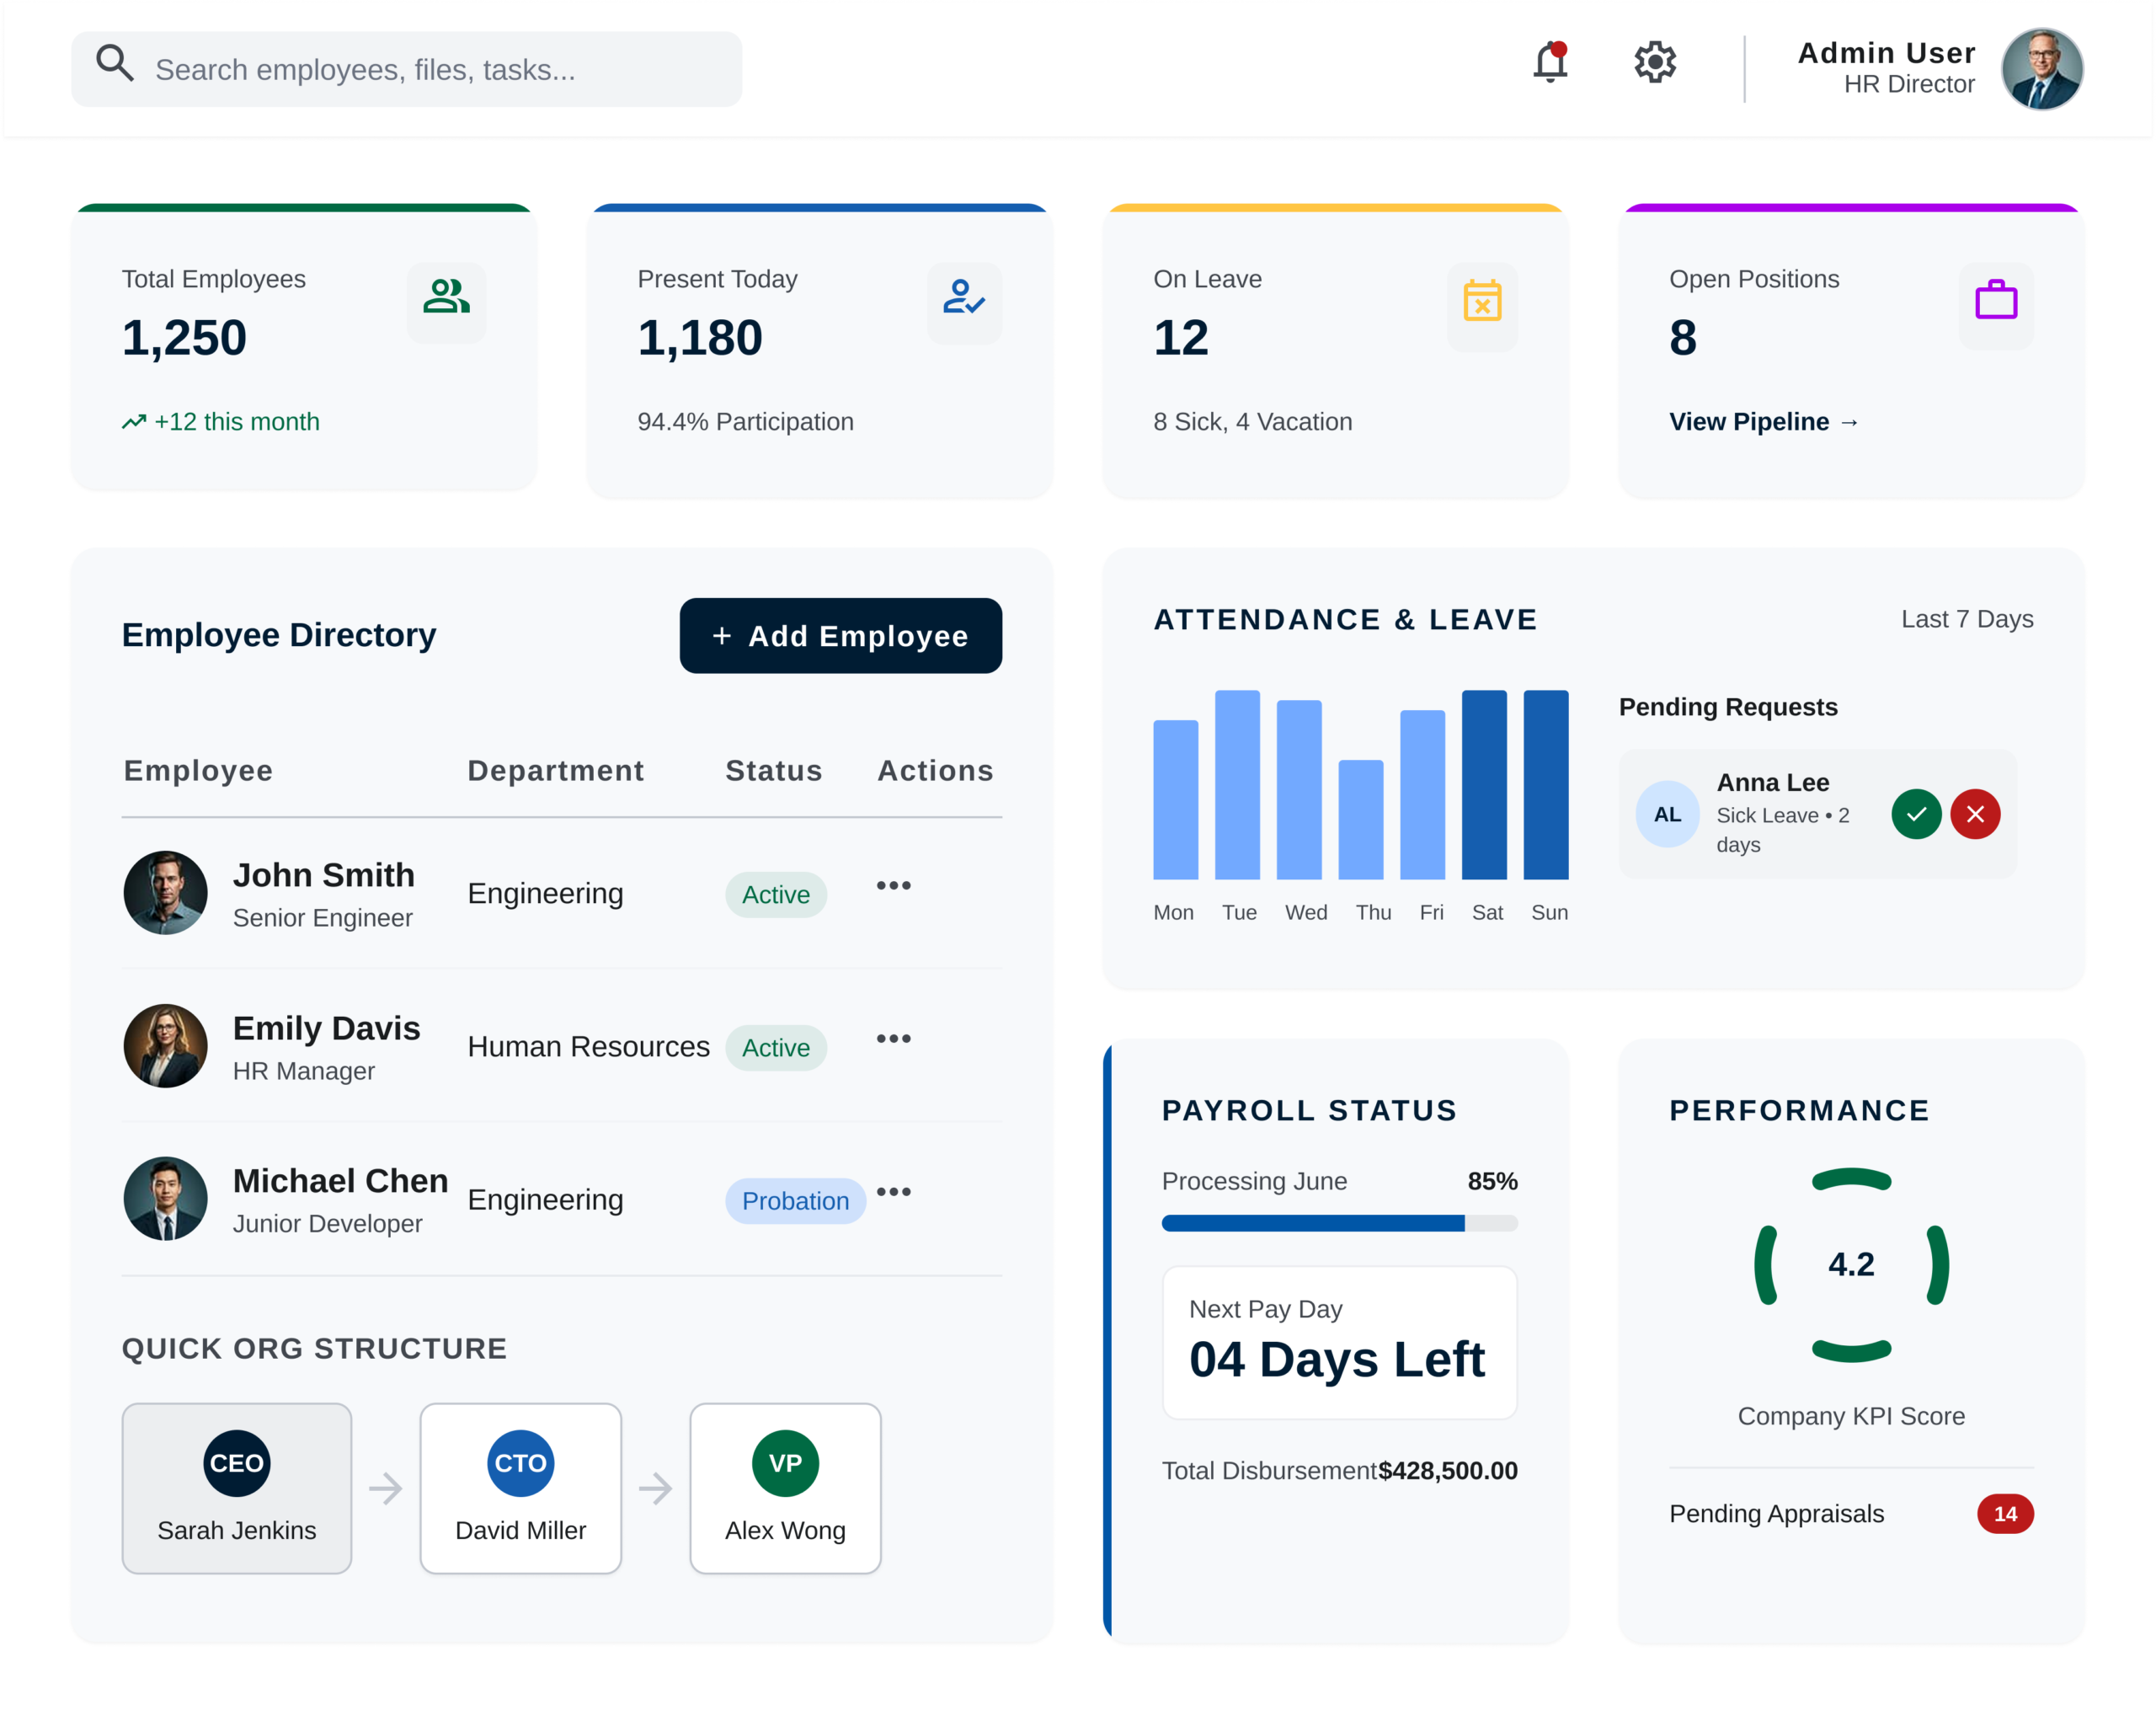Viewport: 2156px width, 1710px height.
Task: Open the View Pipeline link
Action: tap(1764, 422)
